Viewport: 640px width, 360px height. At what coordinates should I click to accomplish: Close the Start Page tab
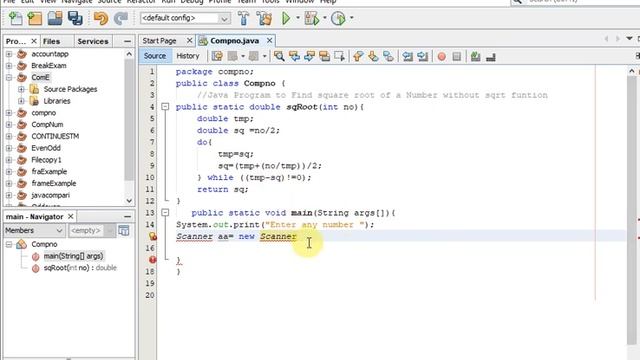pyautogui.click(x=189, y=40)
